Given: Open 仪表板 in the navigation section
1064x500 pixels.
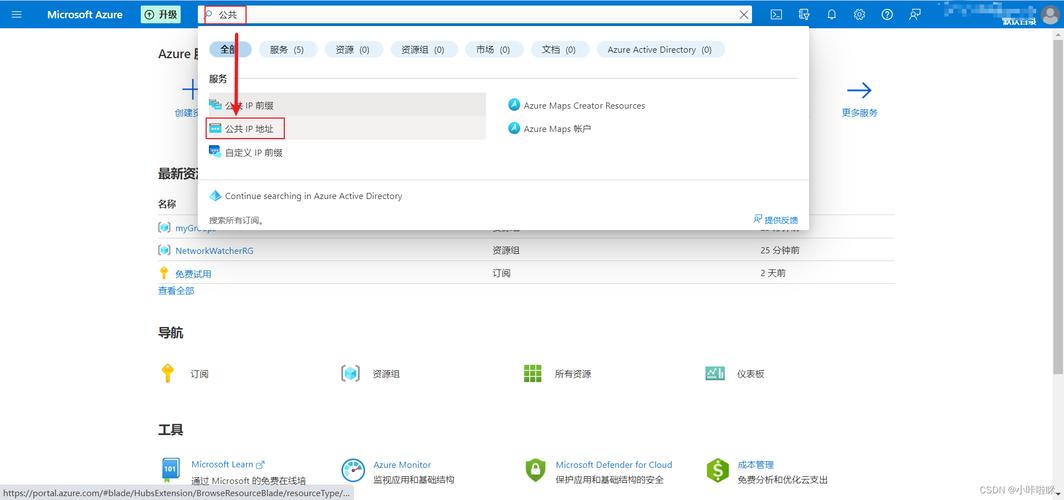Looking at the screenshot, I should [750, 374].
